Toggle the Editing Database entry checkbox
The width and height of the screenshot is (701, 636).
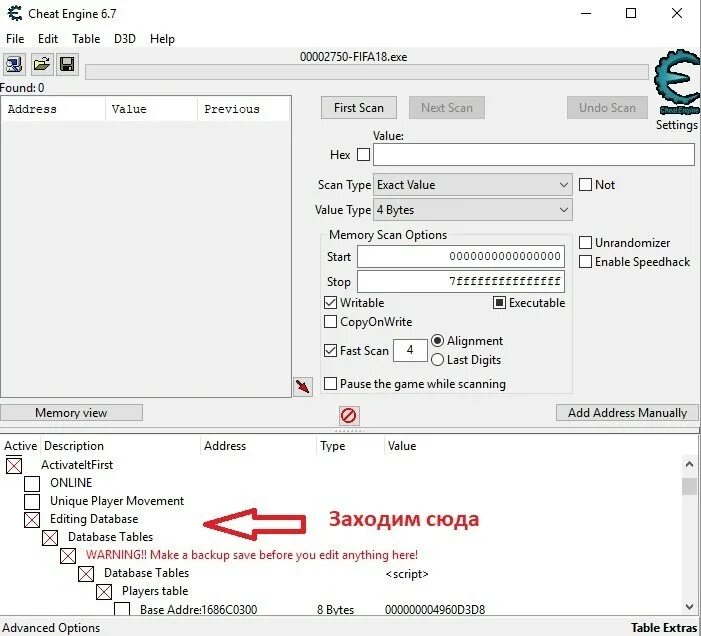coord(32,519)
